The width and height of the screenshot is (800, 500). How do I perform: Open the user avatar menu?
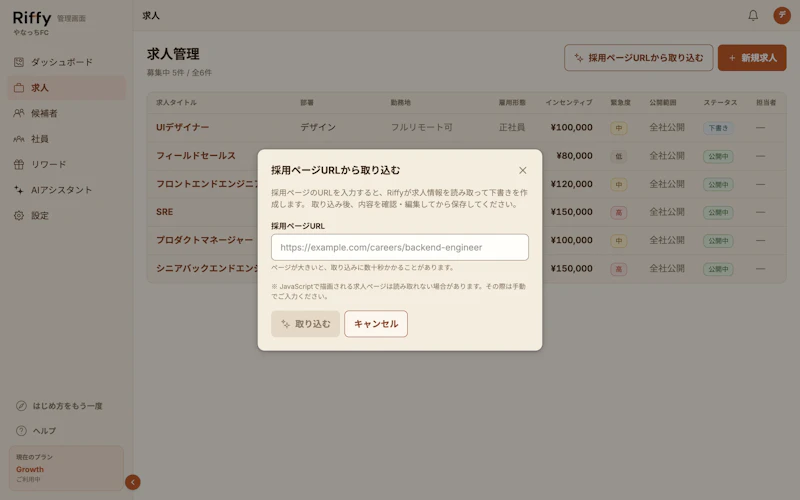pos(782,16)
